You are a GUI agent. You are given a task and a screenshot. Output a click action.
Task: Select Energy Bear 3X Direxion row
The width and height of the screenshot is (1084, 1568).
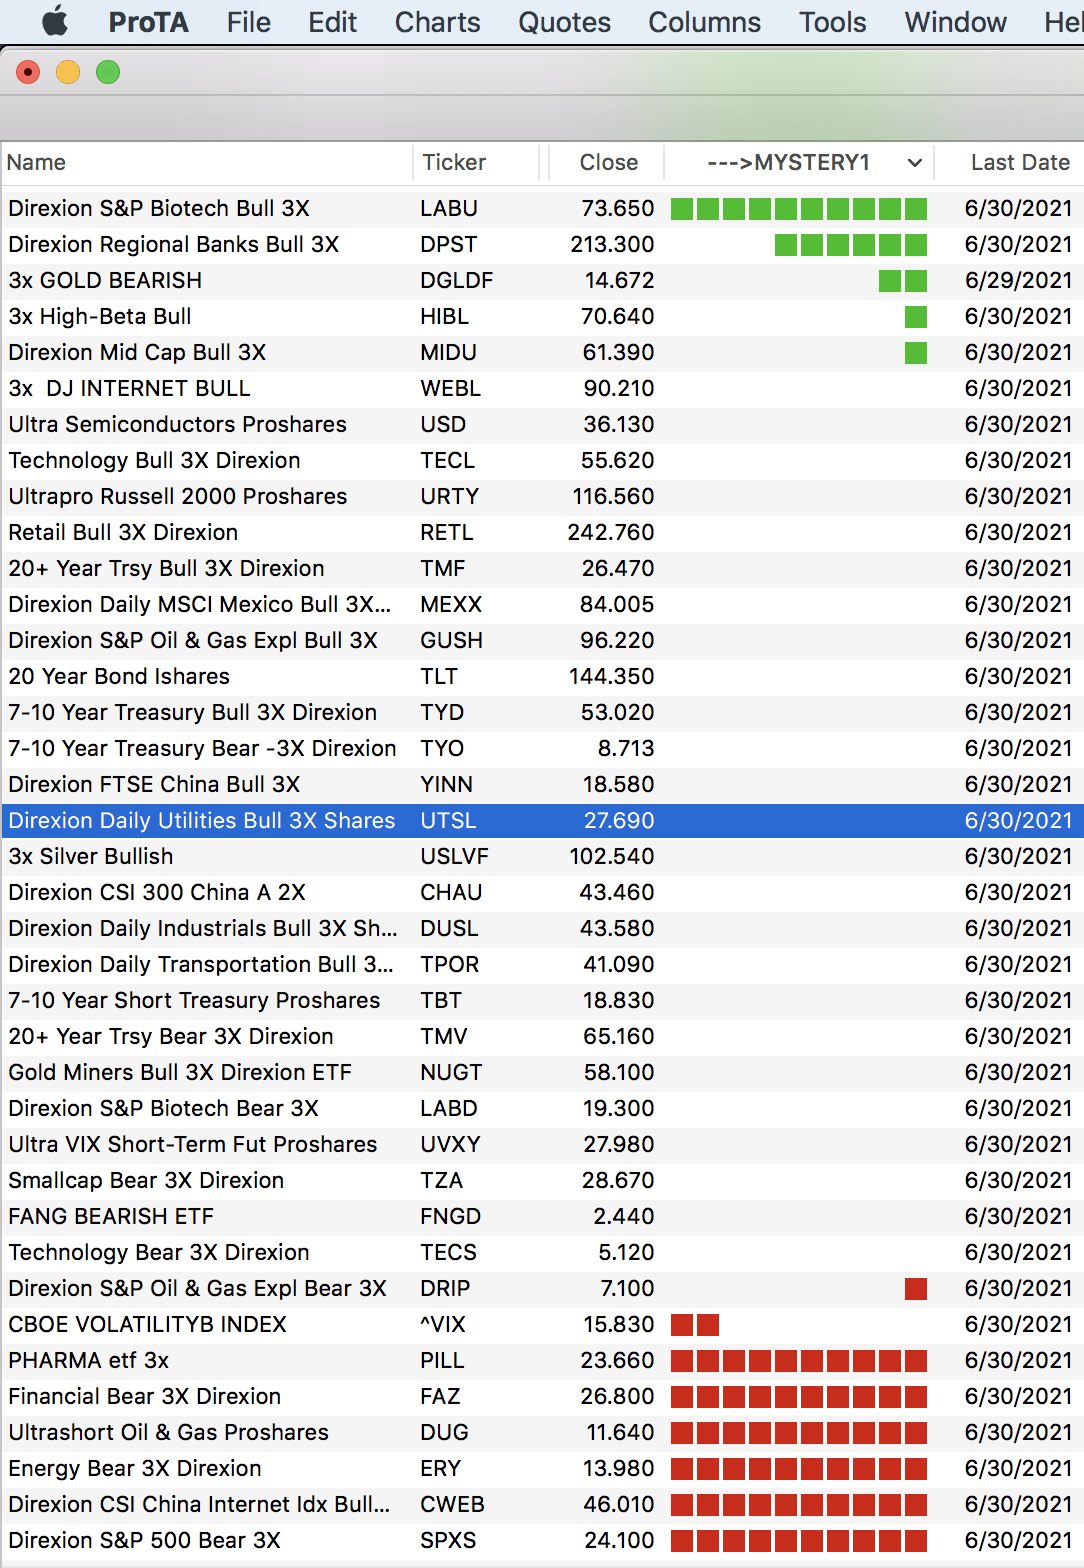(542, 1468)
